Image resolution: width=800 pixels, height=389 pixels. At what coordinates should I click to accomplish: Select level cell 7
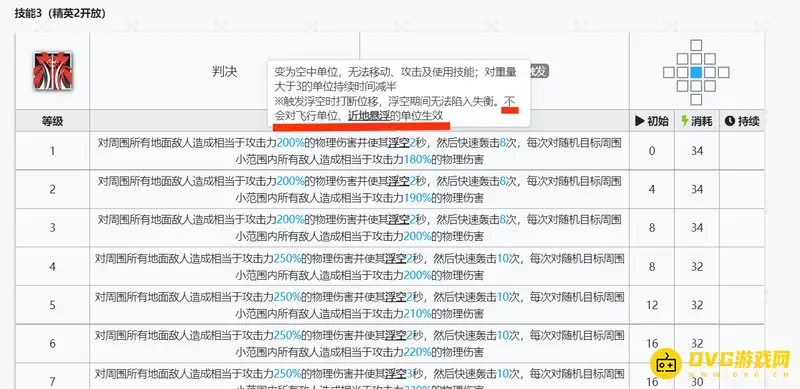(x=53, y=376)
